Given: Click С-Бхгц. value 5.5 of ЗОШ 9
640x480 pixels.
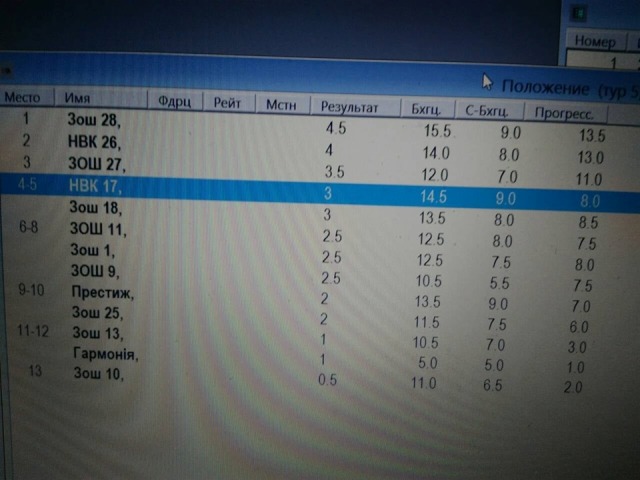Looking at the screenshot, I should pyautogui.click(x=500, y=283).
